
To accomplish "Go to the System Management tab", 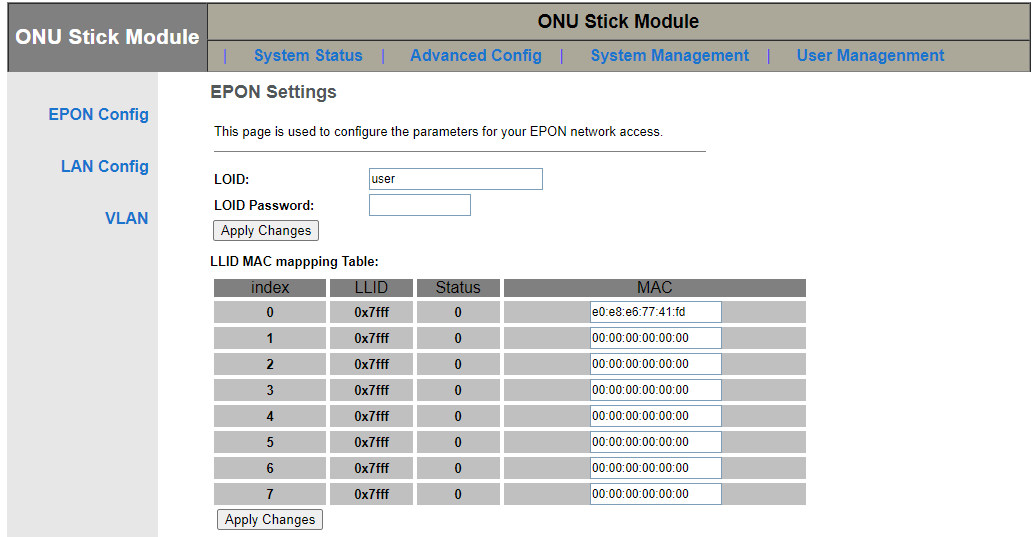I will point(669,56).
